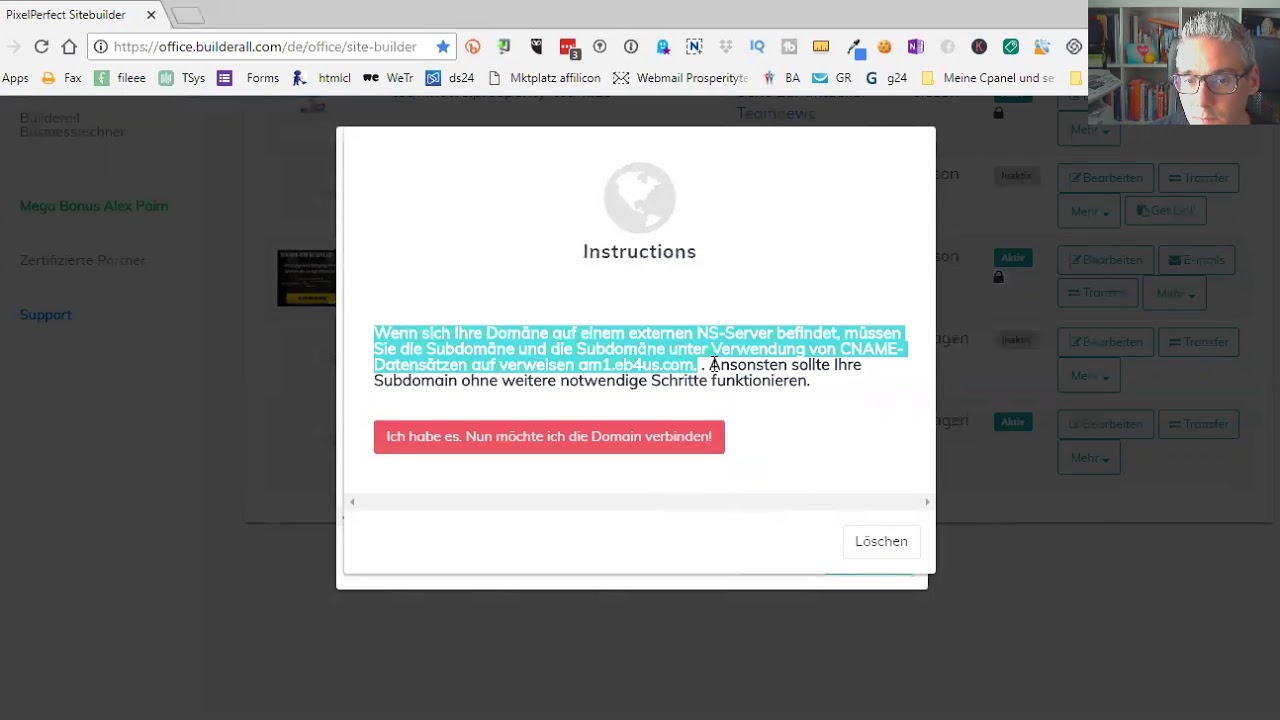
Task: Open the ds24 bookmark
Action: 450,78
